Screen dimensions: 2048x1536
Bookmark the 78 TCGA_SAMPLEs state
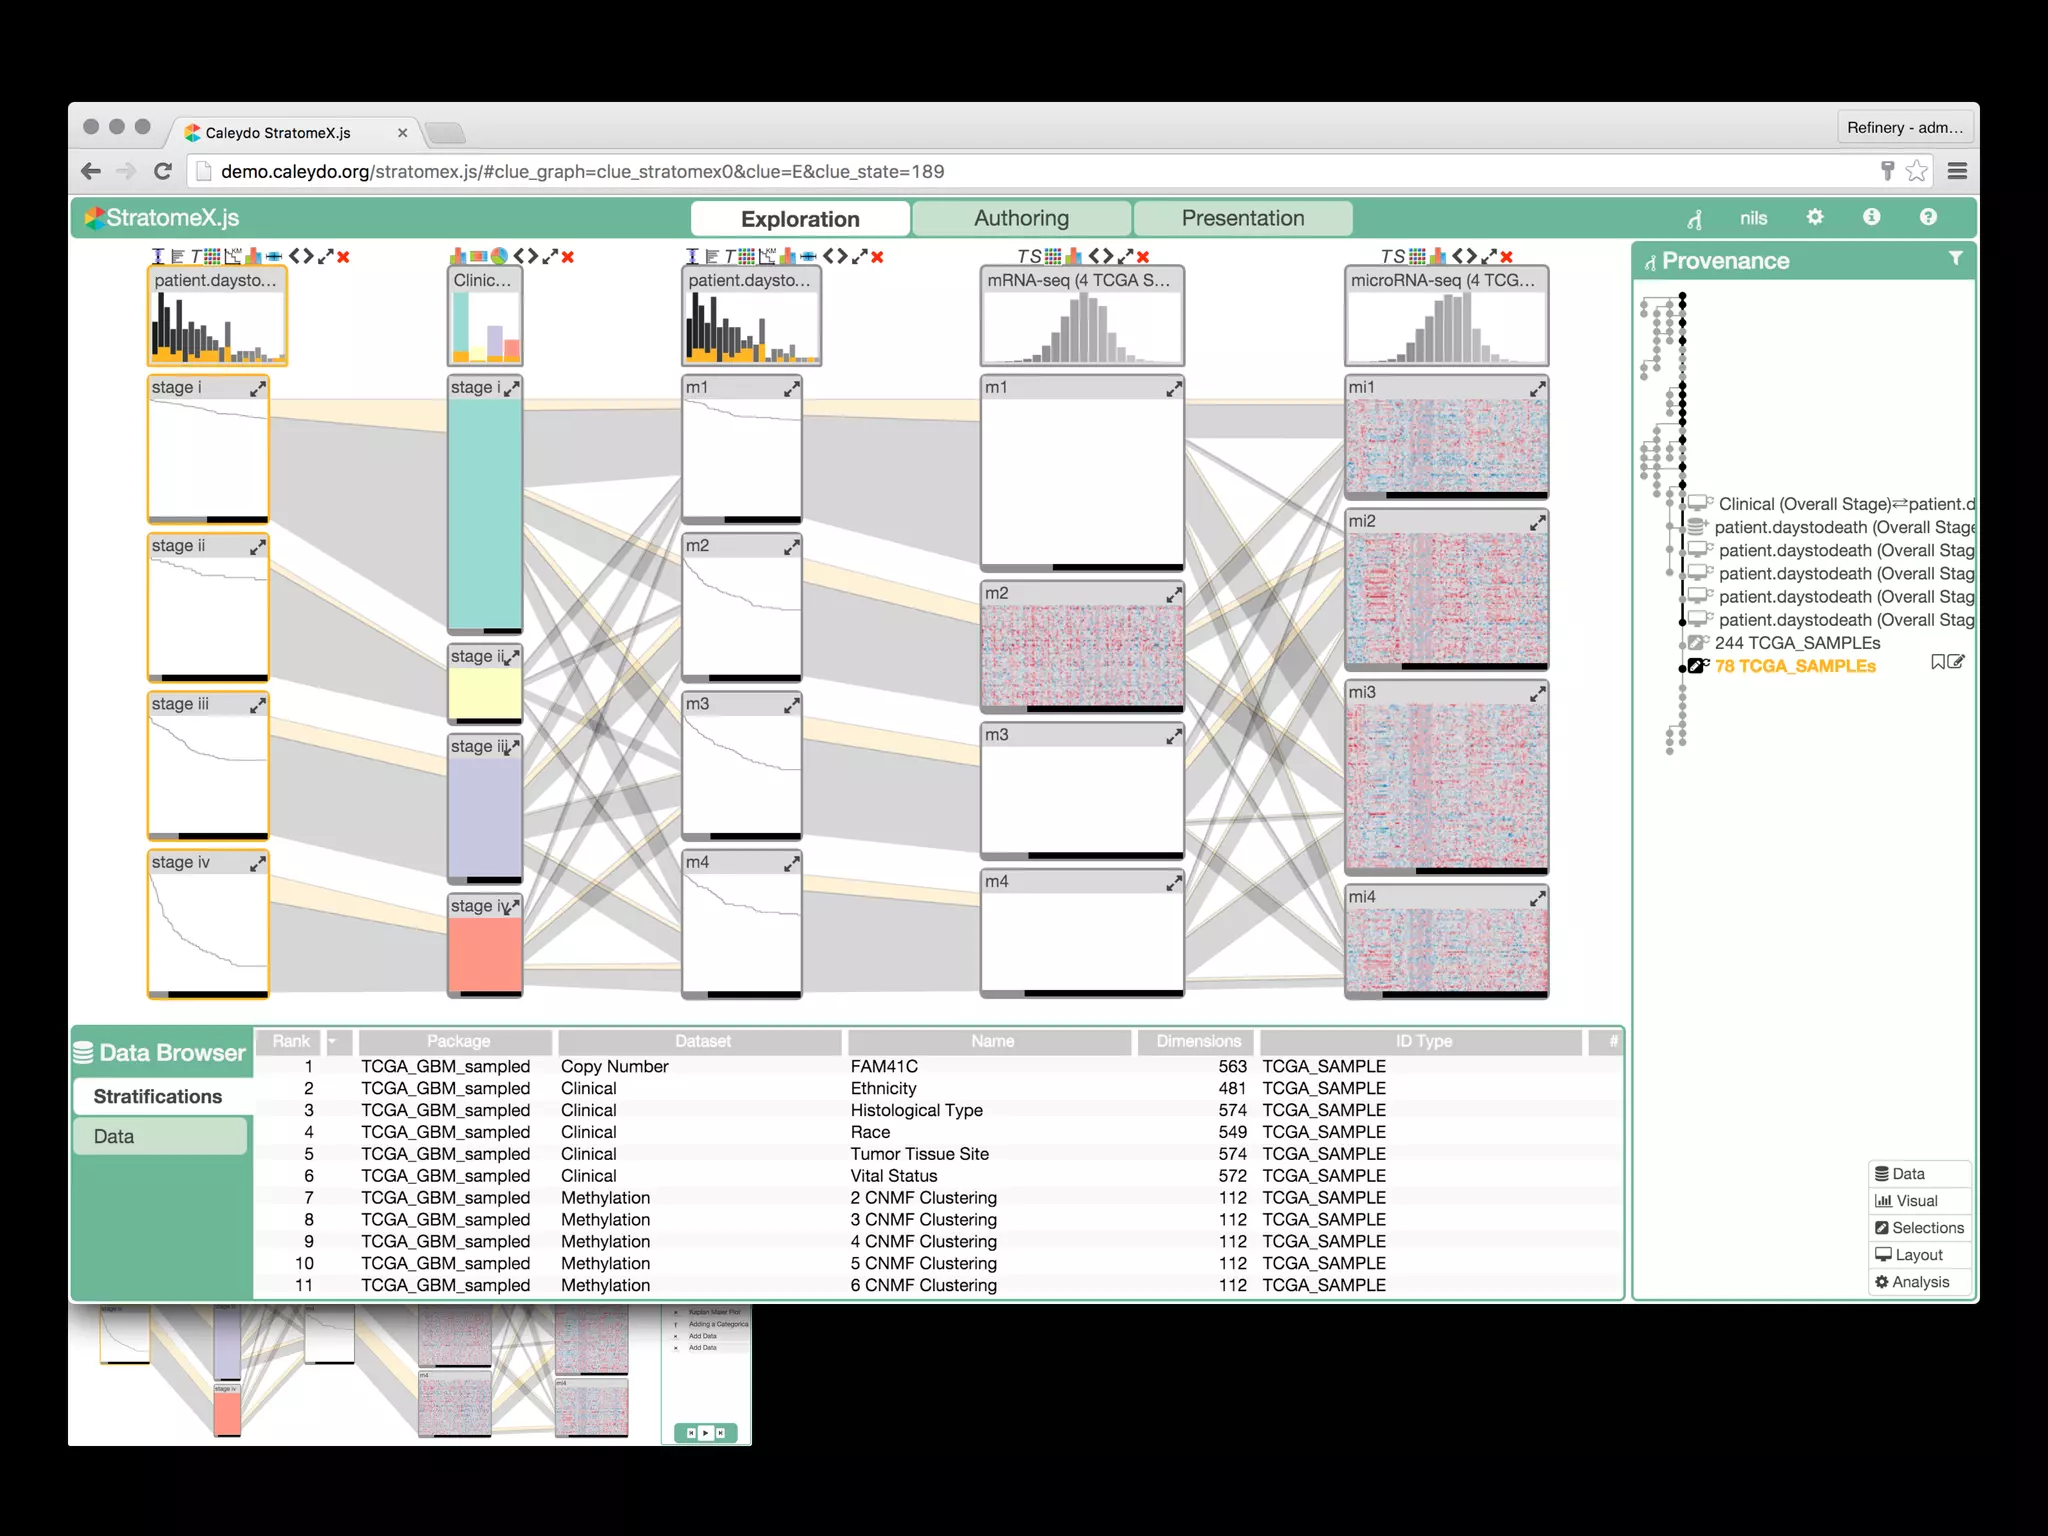[x=1938, y=662]
